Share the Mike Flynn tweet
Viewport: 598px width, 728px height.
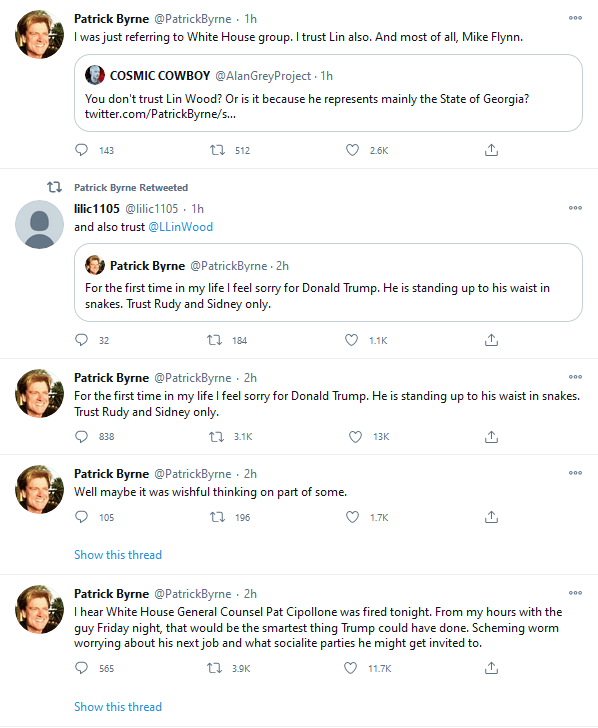coord(491,150)
